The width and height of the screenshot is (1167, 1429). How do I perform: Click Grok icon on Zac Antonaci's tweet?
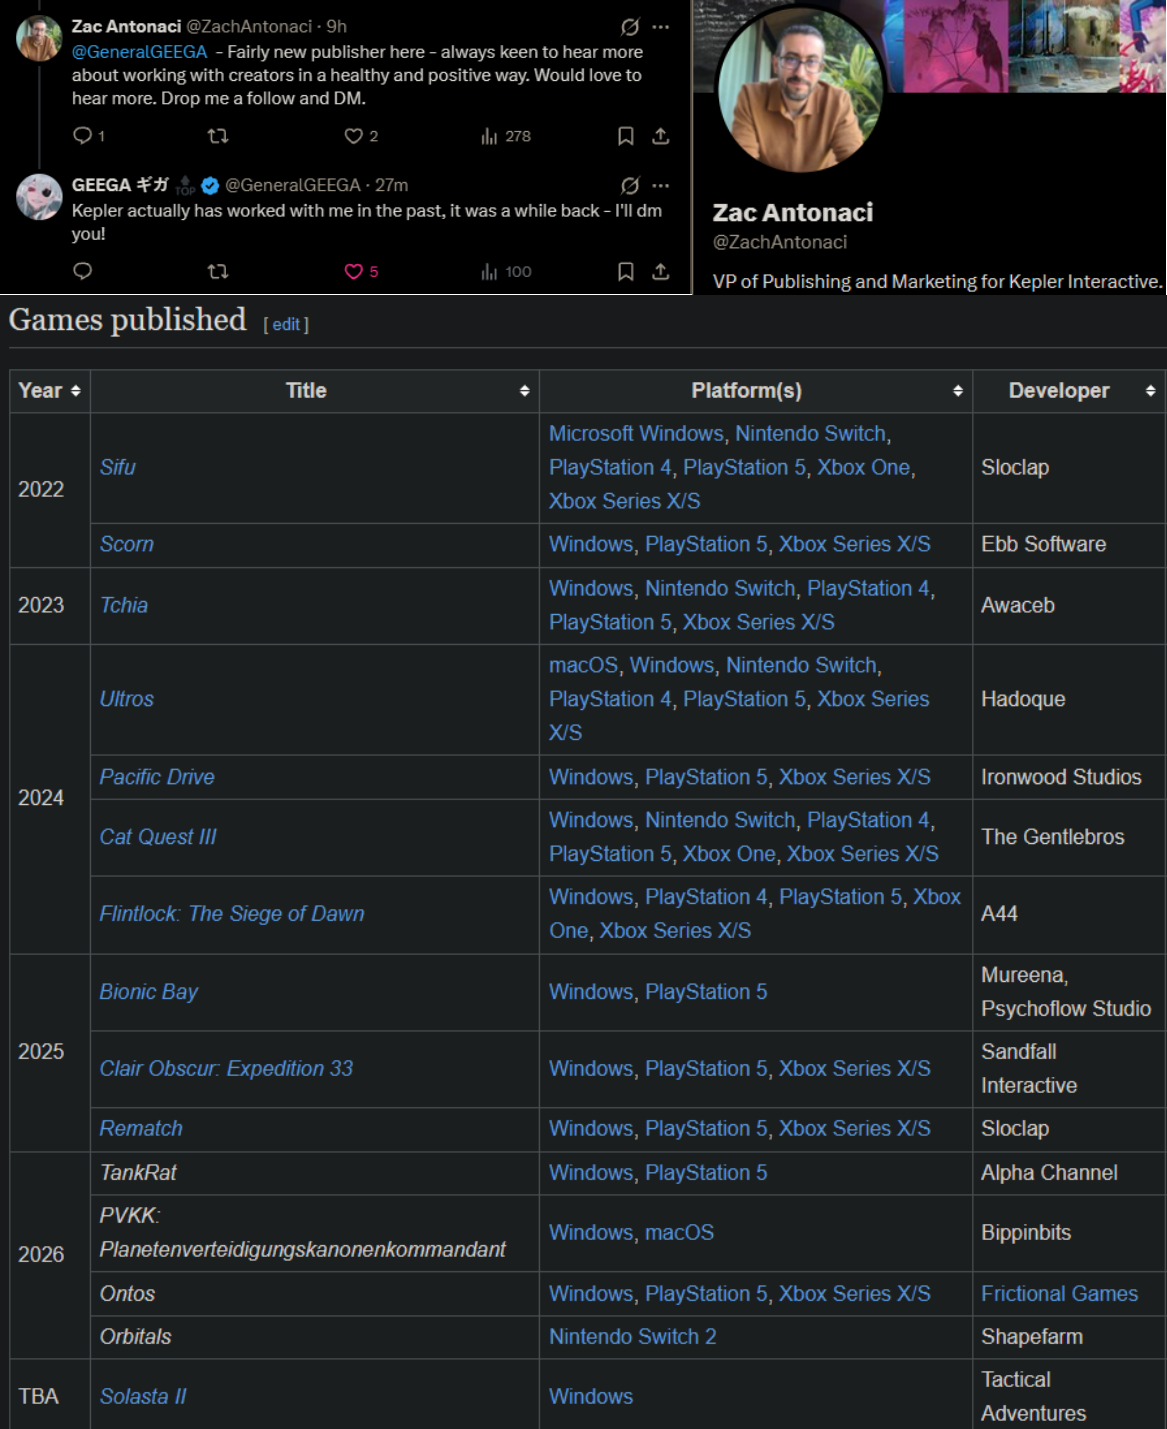(x=630, y=27)
